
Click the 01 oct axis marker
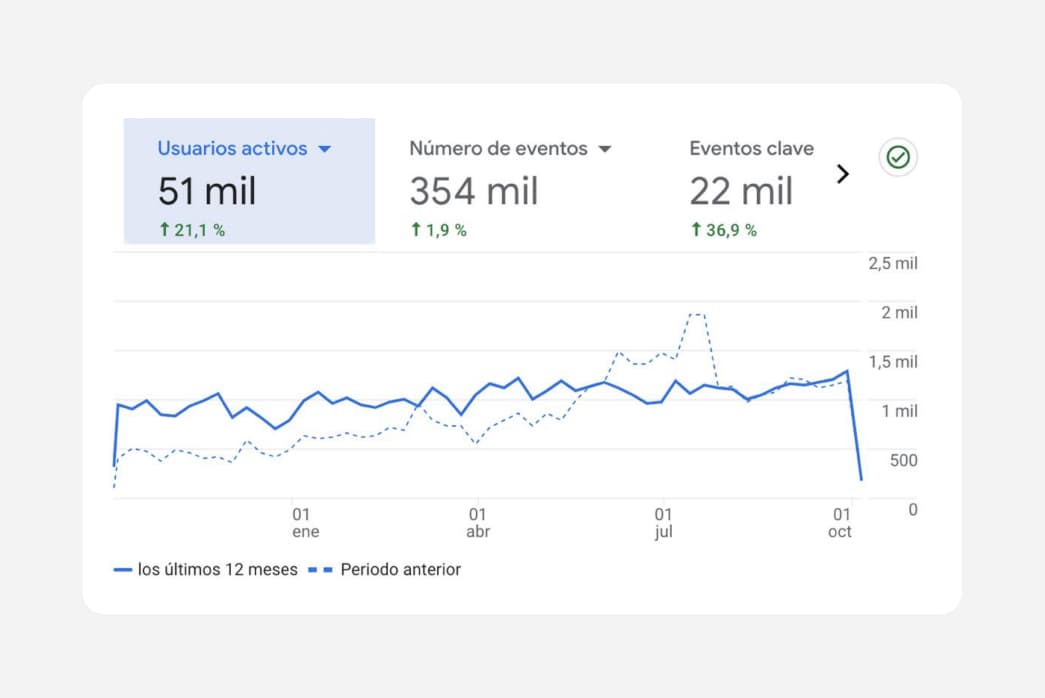pyautogui.click(x=840, y=523)
